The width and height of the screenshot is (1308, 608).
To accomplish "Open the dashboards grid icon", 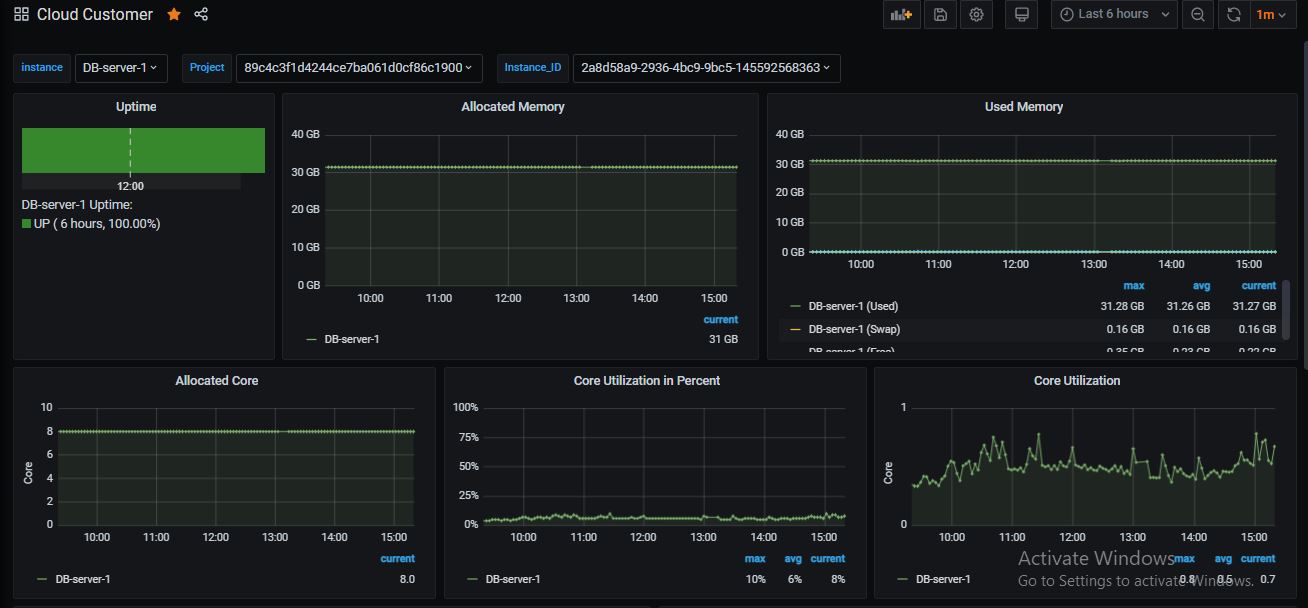I will pyautogui.click(x=21, y=14).
